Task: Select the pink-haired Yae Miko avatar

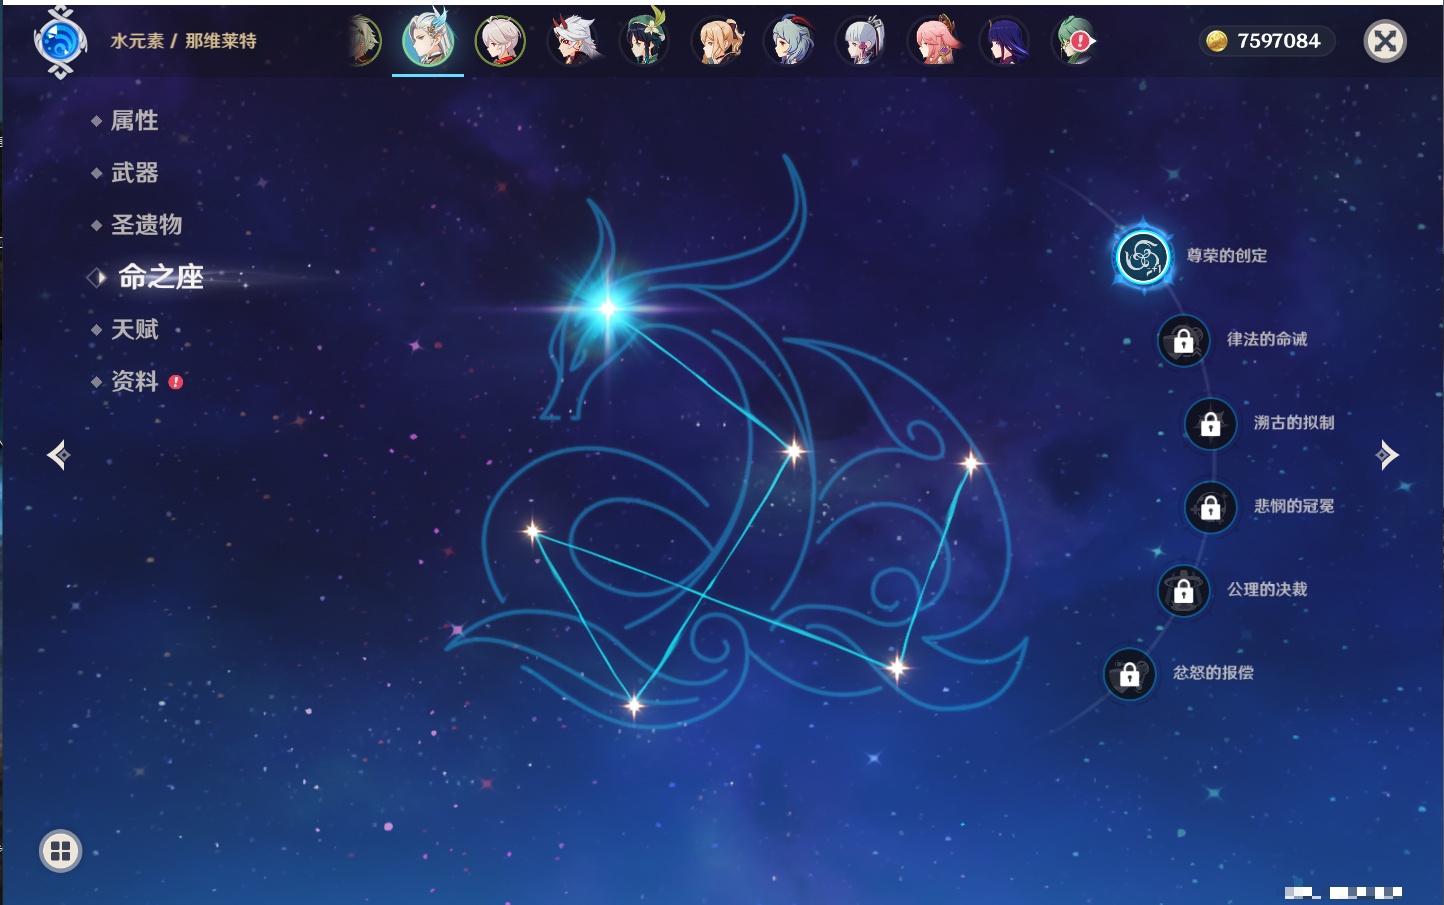Action: coord(934,41)
